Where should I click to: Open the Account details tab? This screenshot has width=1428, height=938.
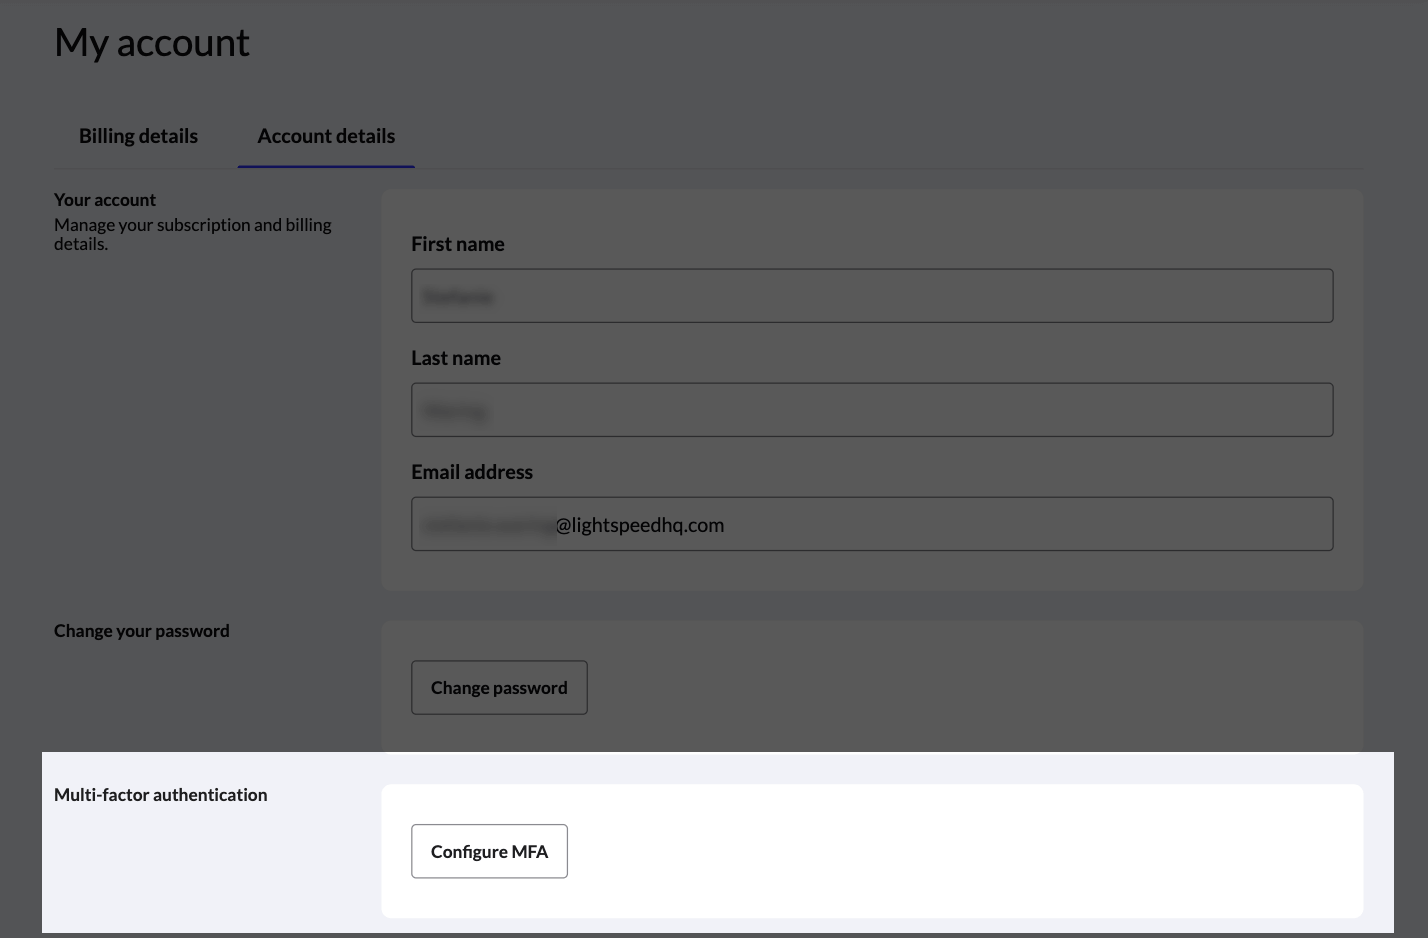click(x=326, y=136)
